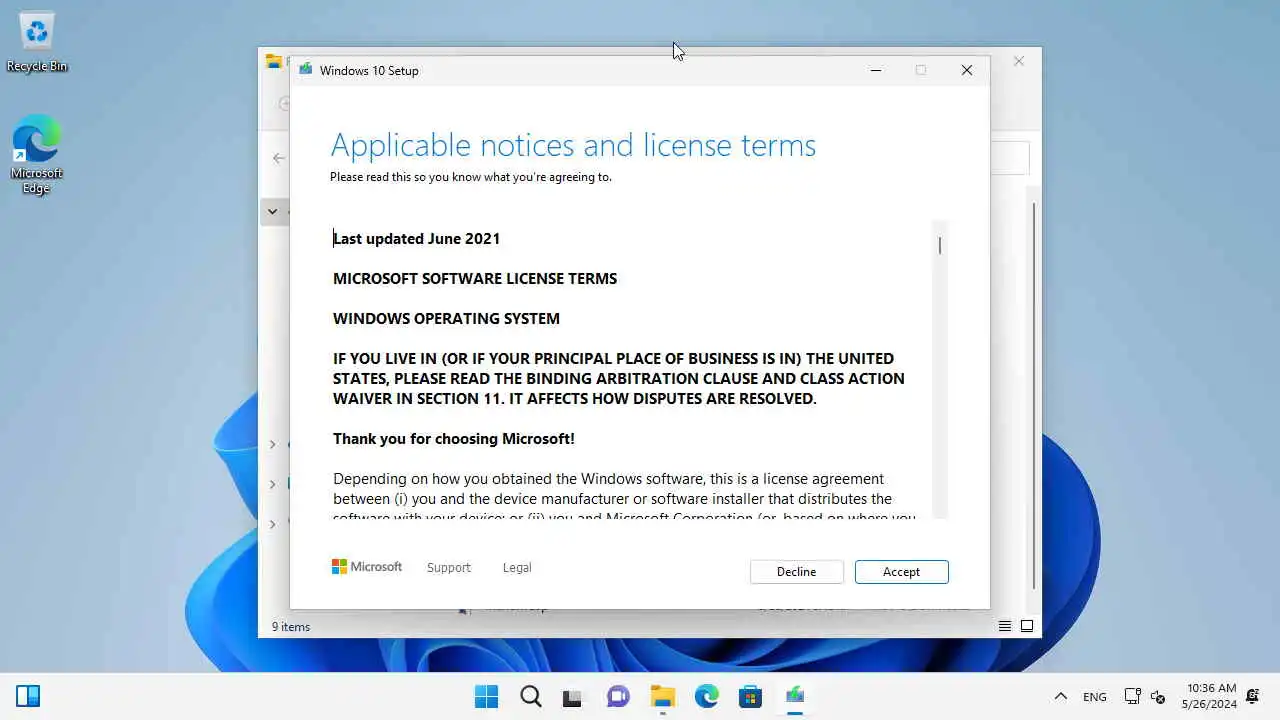
Task: Click the 'WINDOWS OPERATING SYSTEM' heading
Action: click(446, 318)
